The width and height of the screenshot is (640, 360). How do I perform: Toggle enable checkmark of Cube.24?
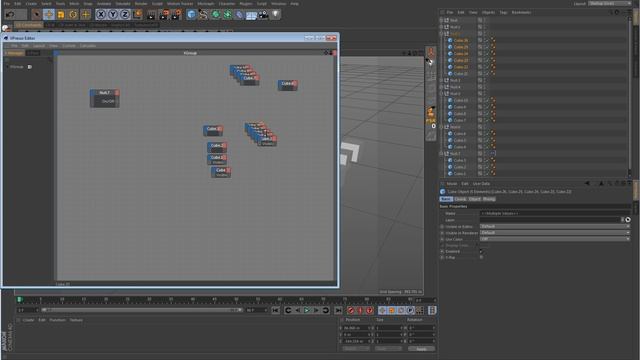(486, 53)
